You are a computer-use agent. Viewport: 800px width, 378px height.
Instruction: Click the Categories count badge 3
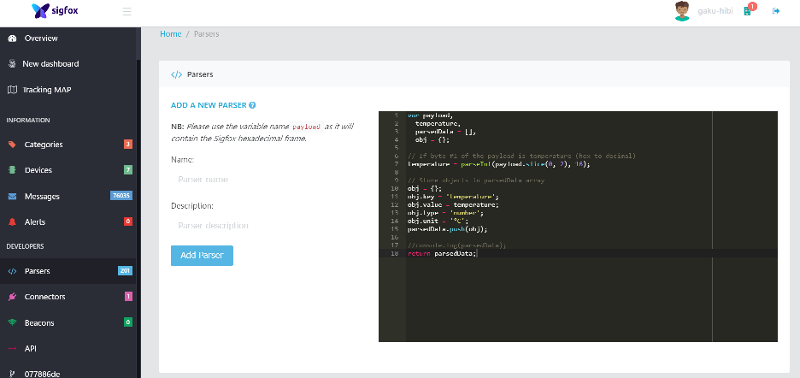pyautogui.click(x=128, y=144)
